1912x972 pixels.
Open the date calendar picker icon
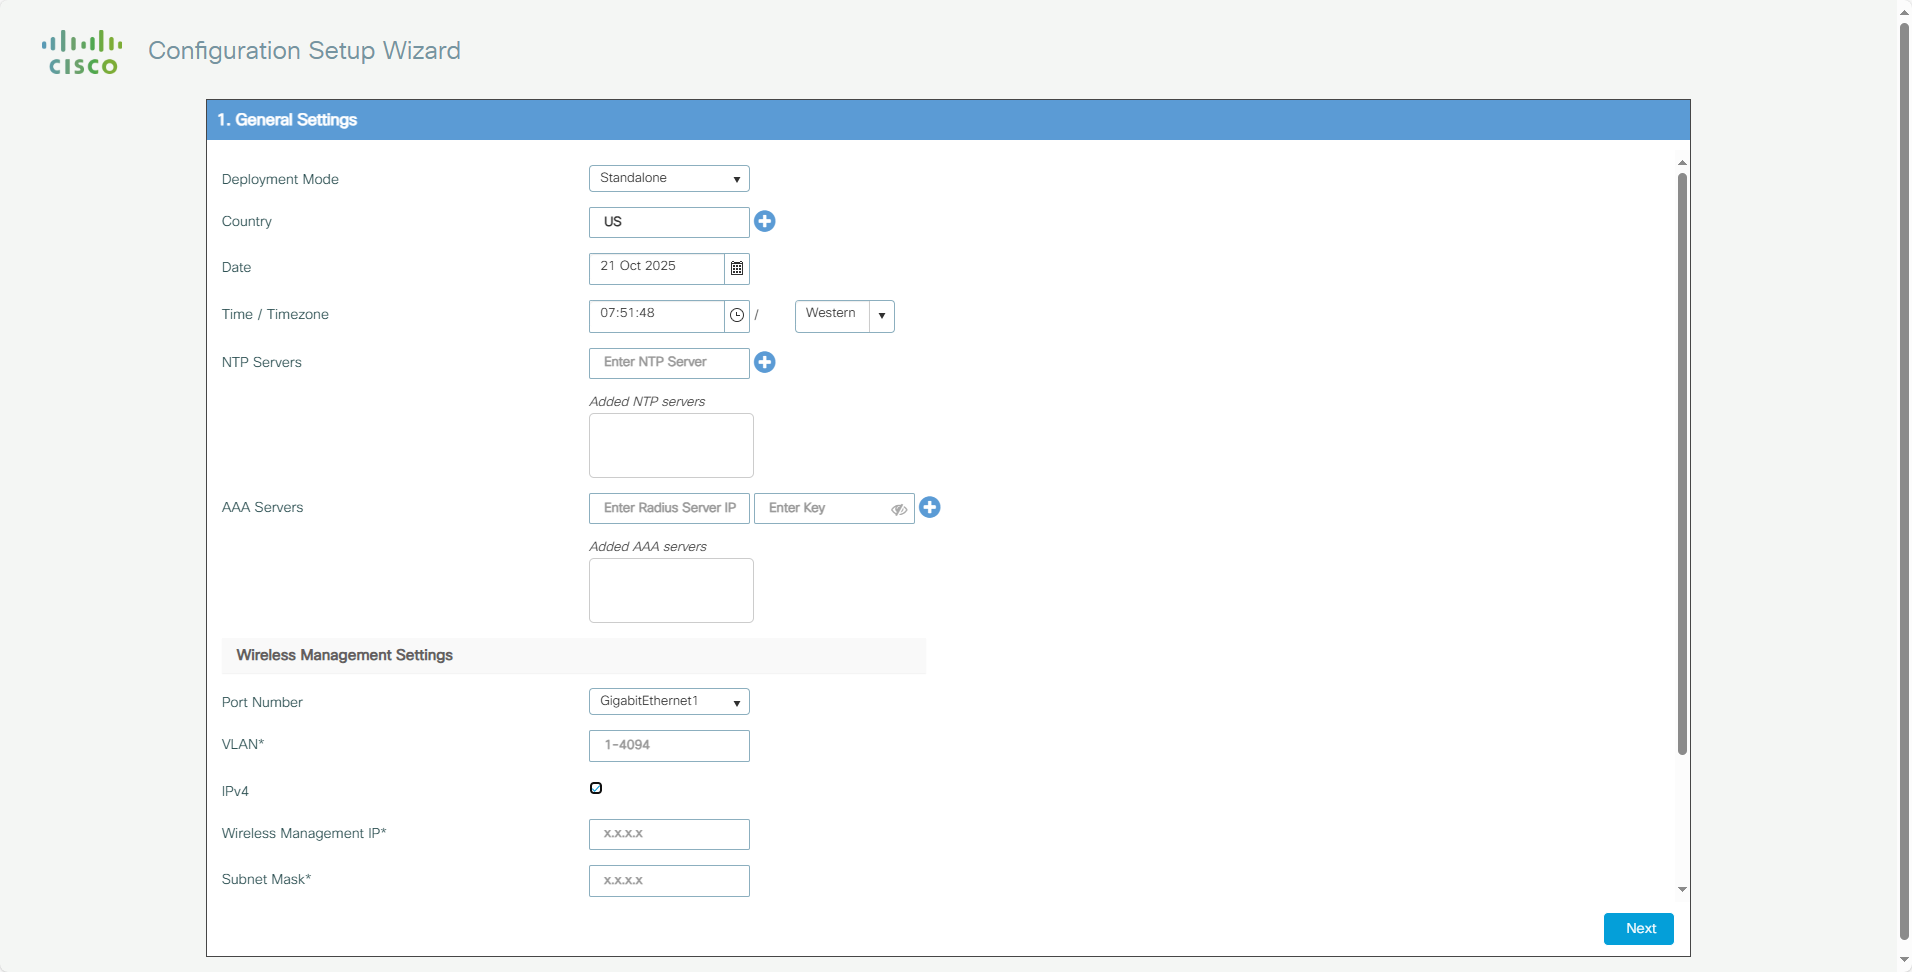[x=737, y=268]
